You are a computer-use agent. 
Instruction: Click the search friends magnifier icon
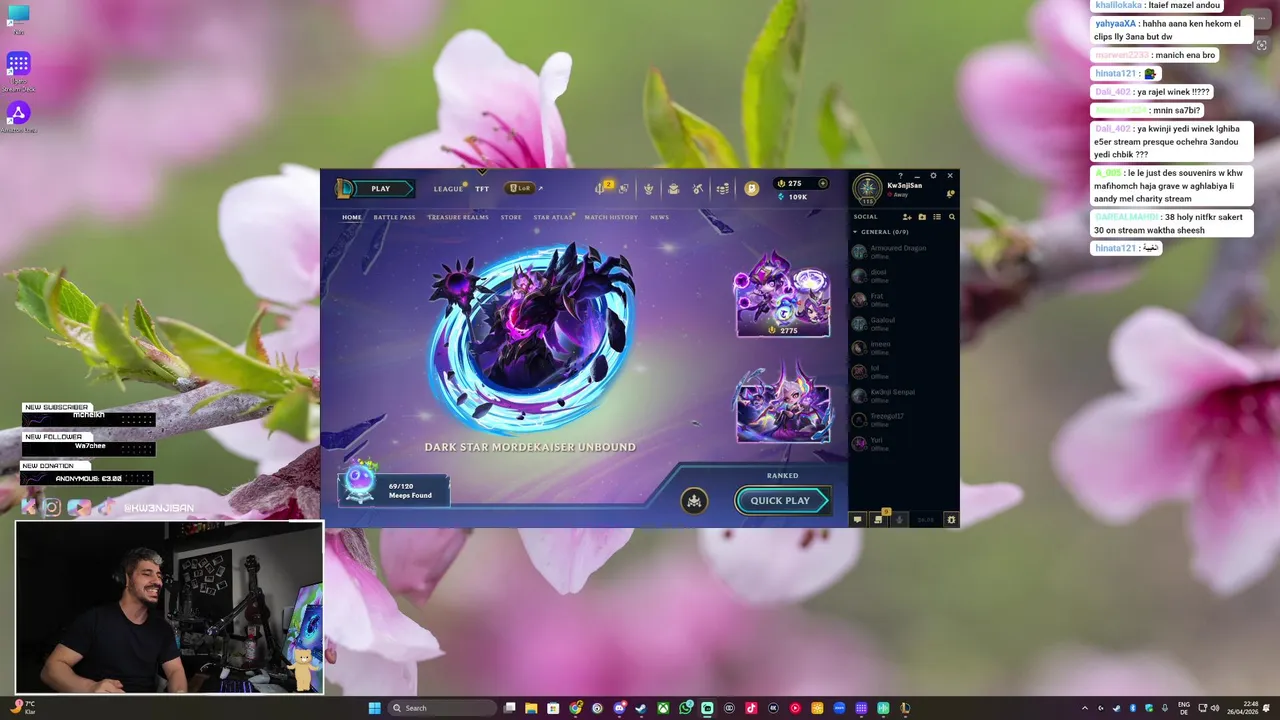(x=952, y=217)
